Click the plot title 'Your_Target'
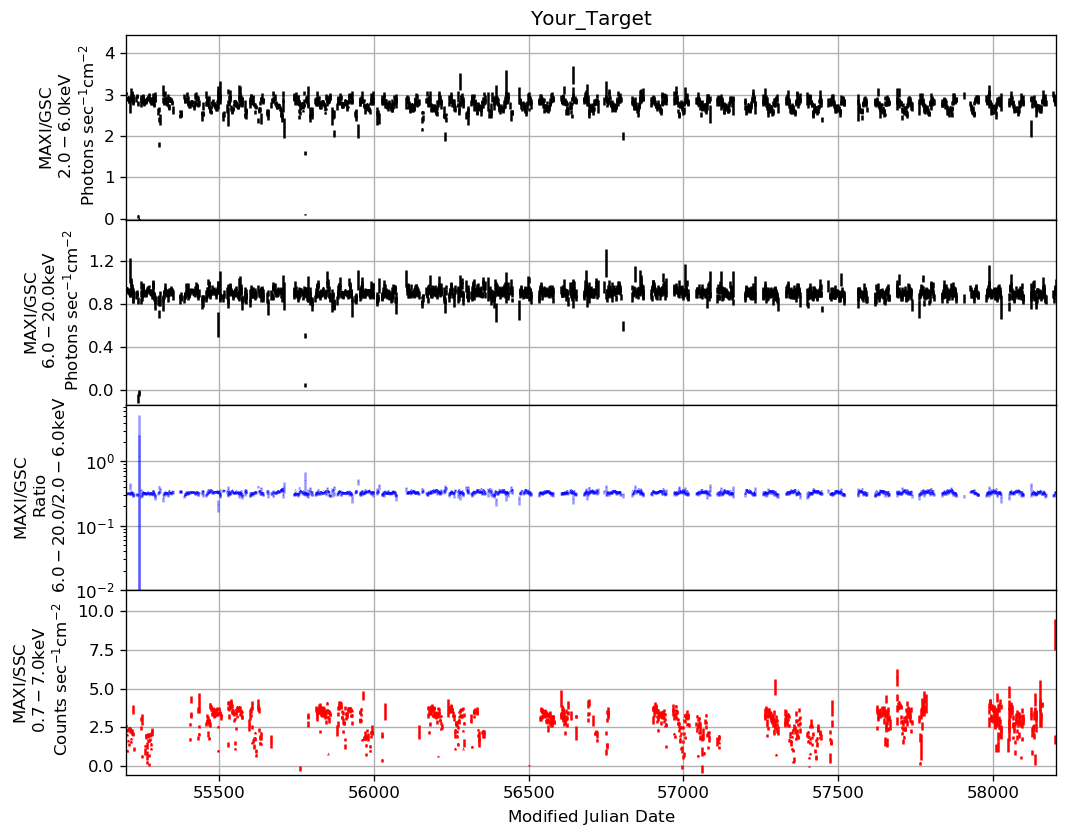Viewport: 1071px width, 839px height. point(591,18)
